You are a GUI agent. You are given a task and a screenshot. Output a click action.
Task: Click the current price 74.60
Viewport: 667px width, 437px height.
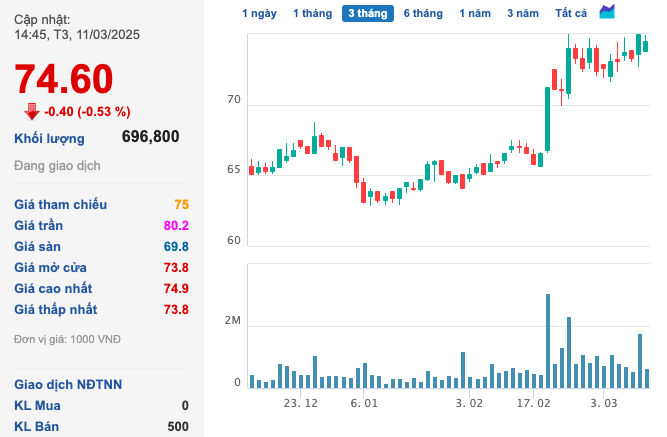pyautogui.click(x=64, y=78)
